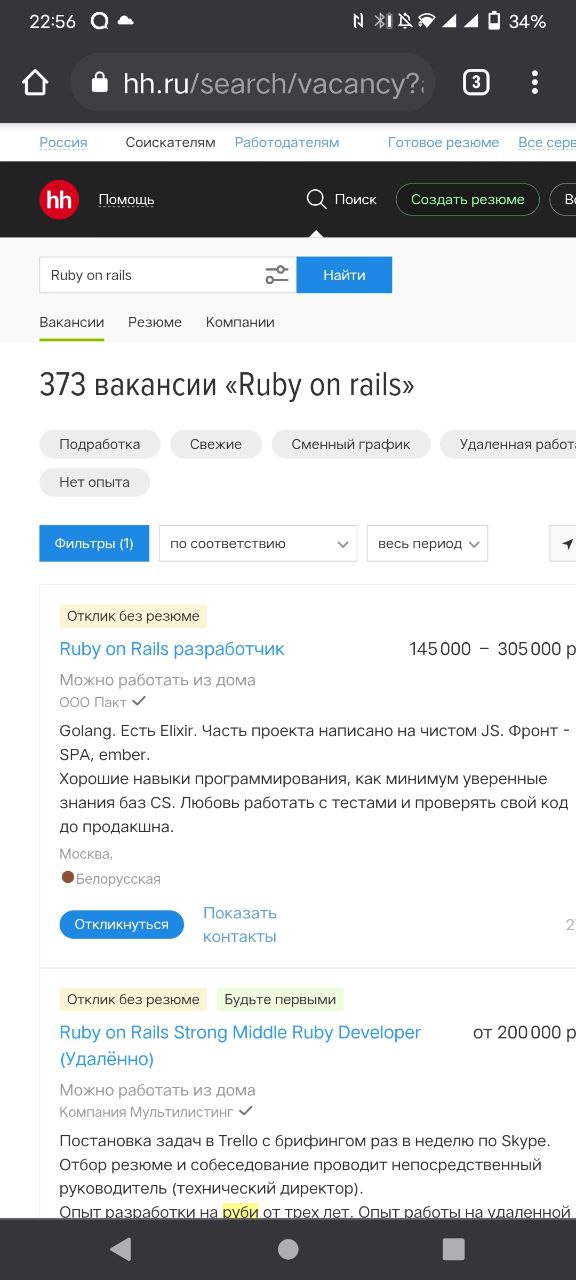576x1280 pixels.
Task: Open the Помощь link
Action: coord(126,199)
